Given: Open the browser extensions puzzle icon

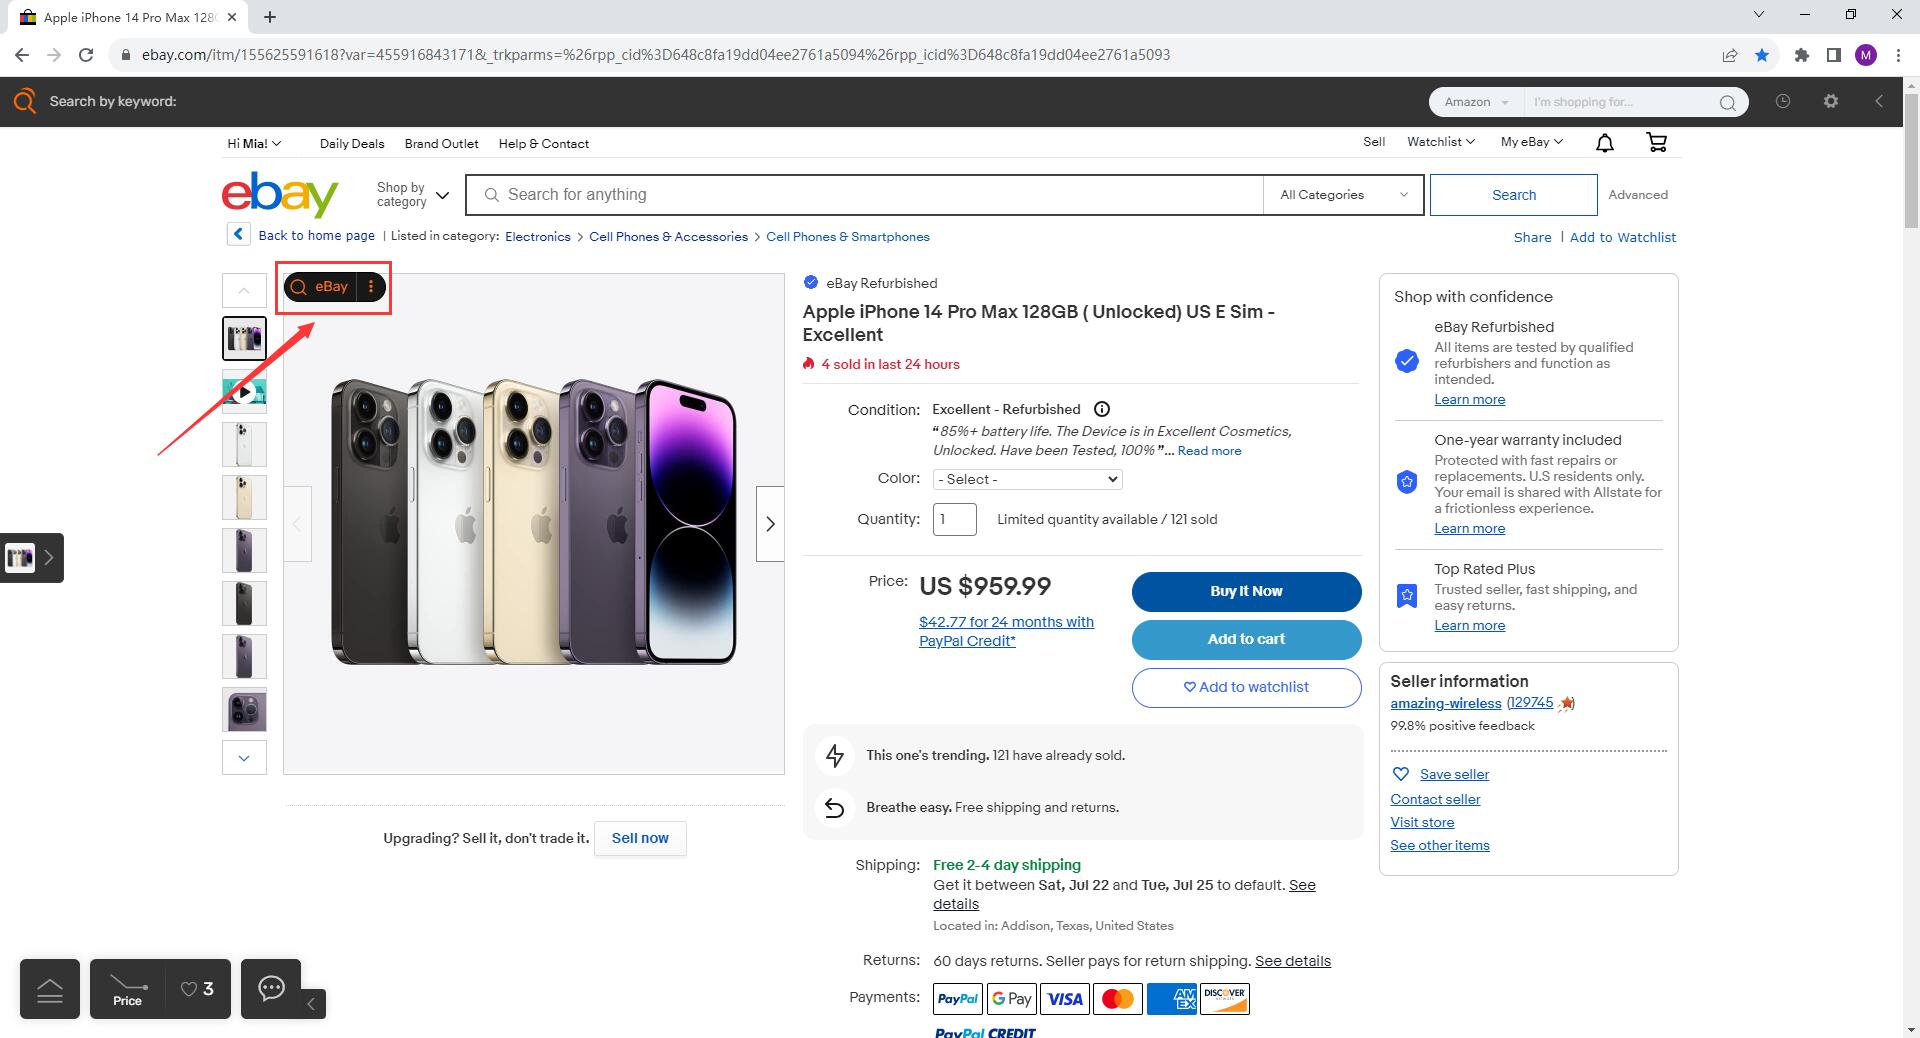Looking at the screenshot, I should 1802,55.
